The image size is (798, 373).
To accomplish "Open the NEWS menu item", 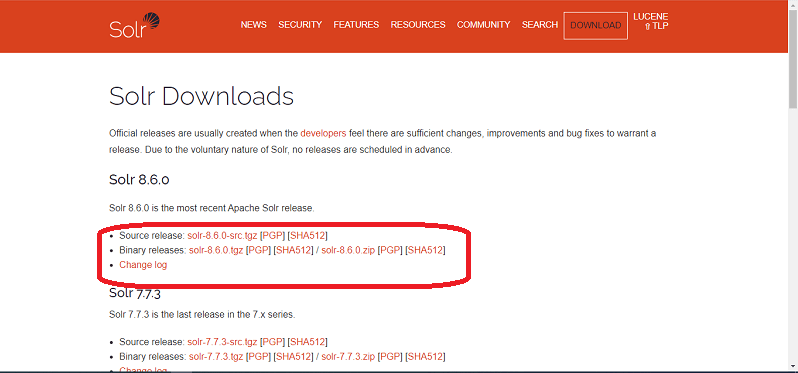I will coord(253,24).
